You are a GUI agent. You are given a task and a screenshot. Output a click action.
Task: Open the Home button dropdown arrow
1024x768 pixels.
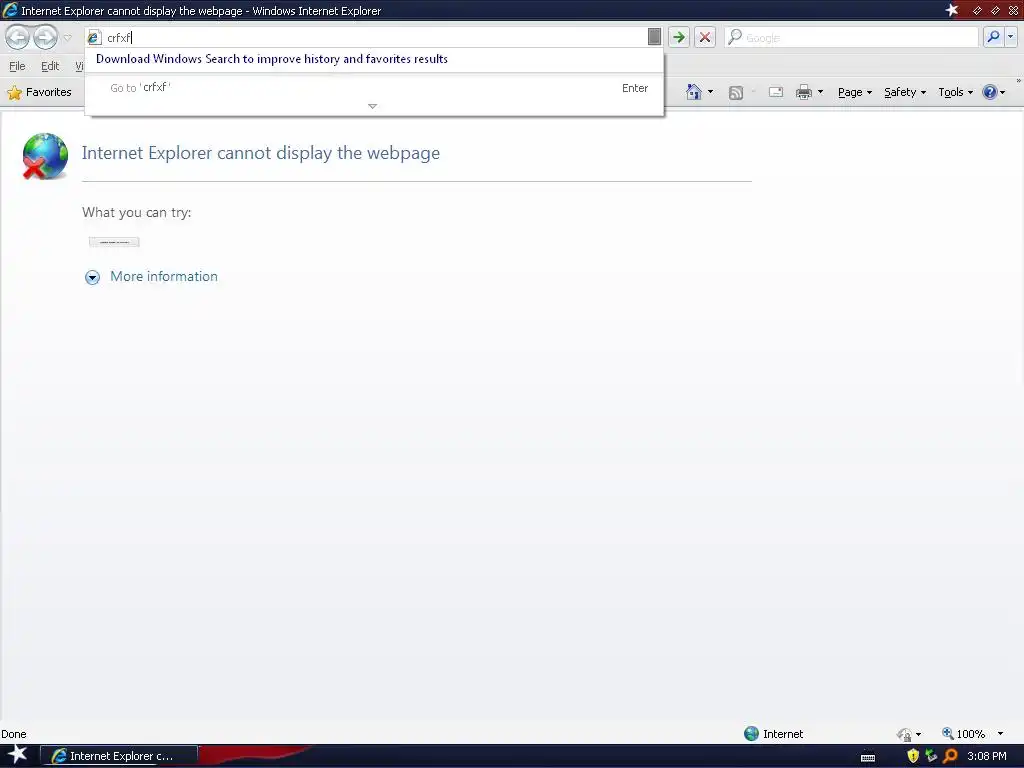click(x=711, y=92)
